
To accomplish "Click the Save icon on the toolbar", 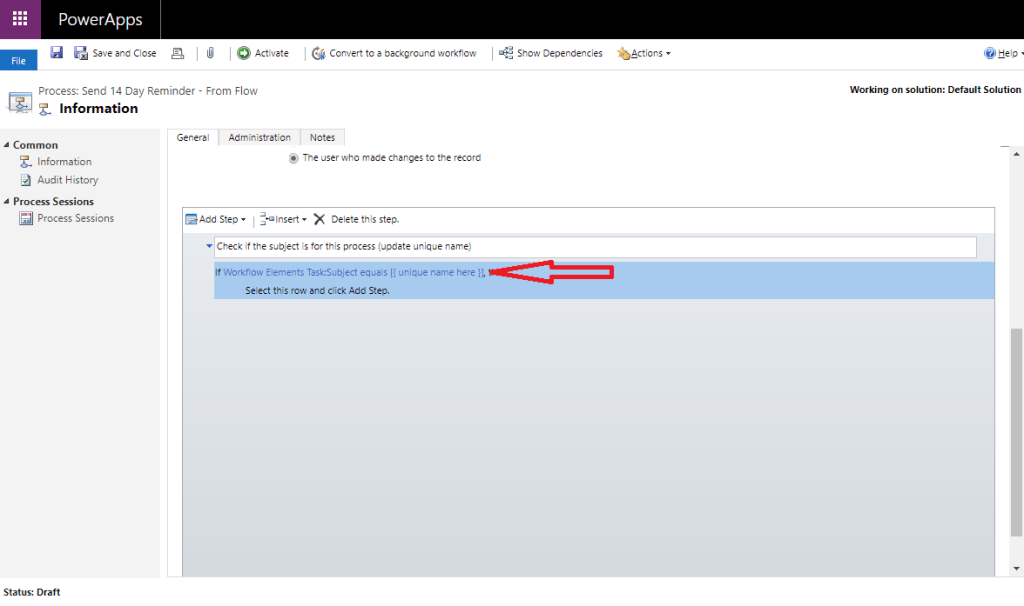I will click(x=55, y=52).
